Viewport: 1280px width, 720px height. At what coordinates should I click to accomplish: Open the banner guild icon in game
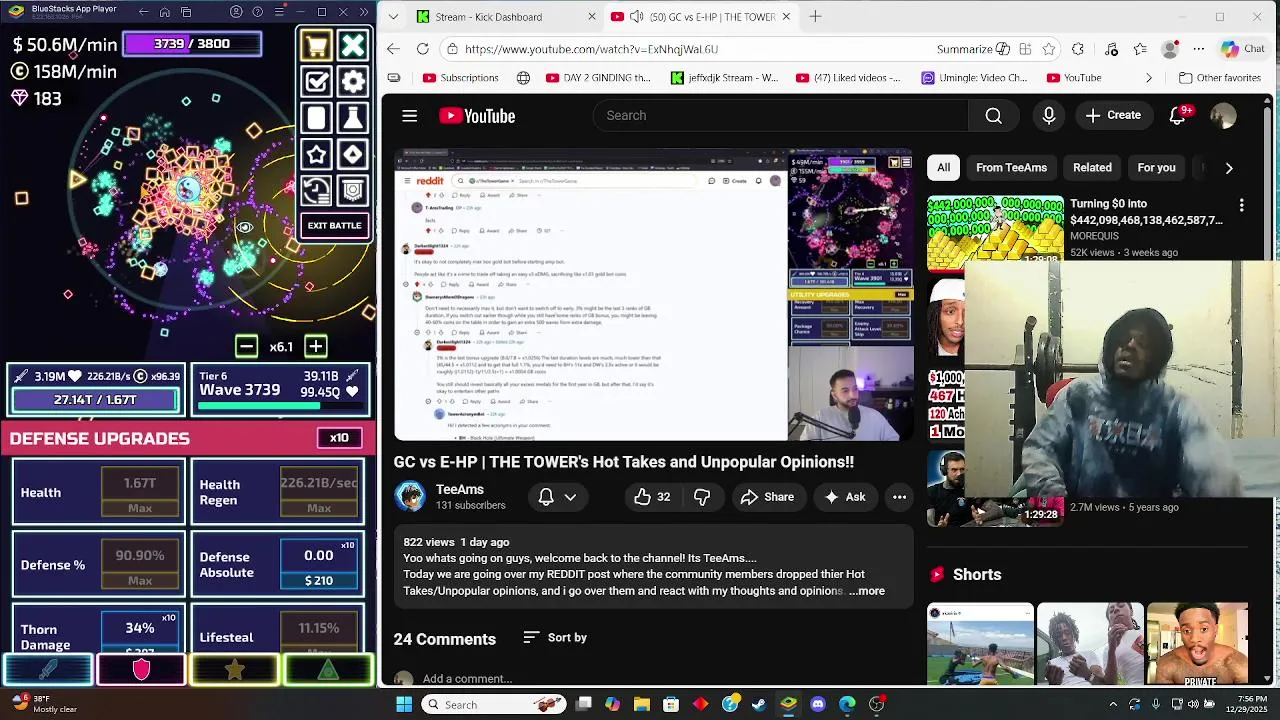[x=353, y=190]
